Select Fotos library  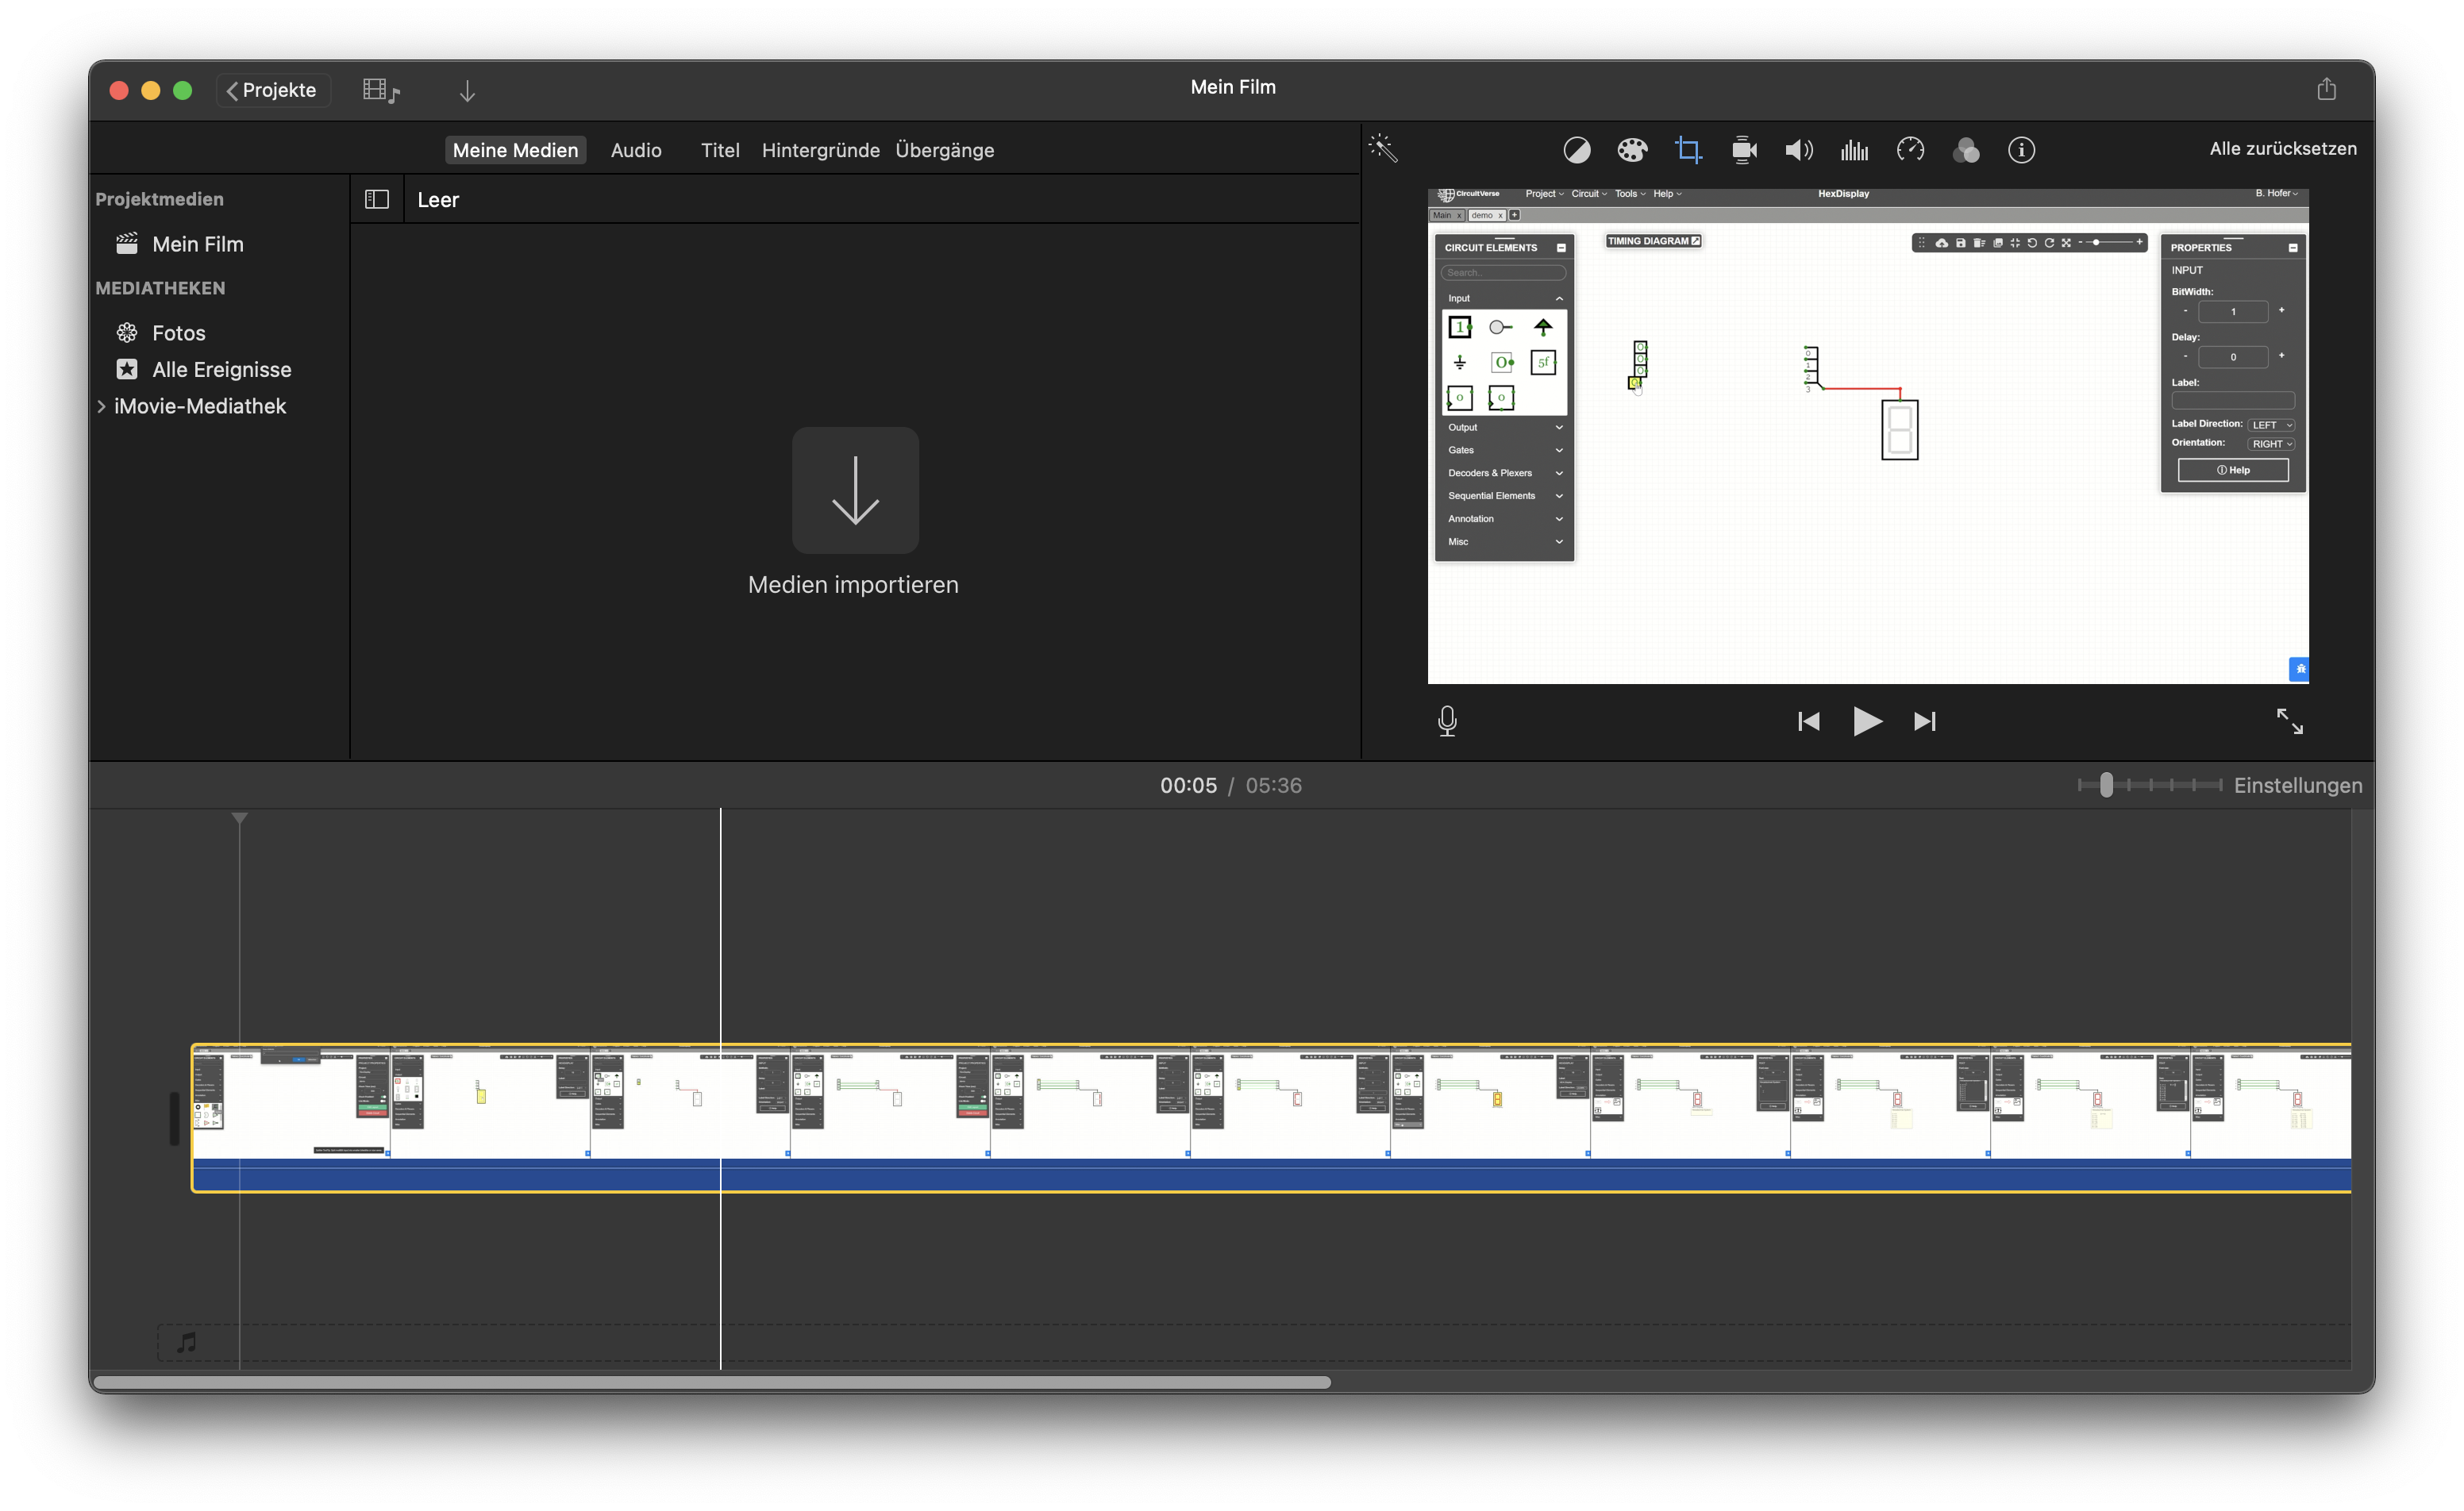pyautogui.click(x=179, y=333)
